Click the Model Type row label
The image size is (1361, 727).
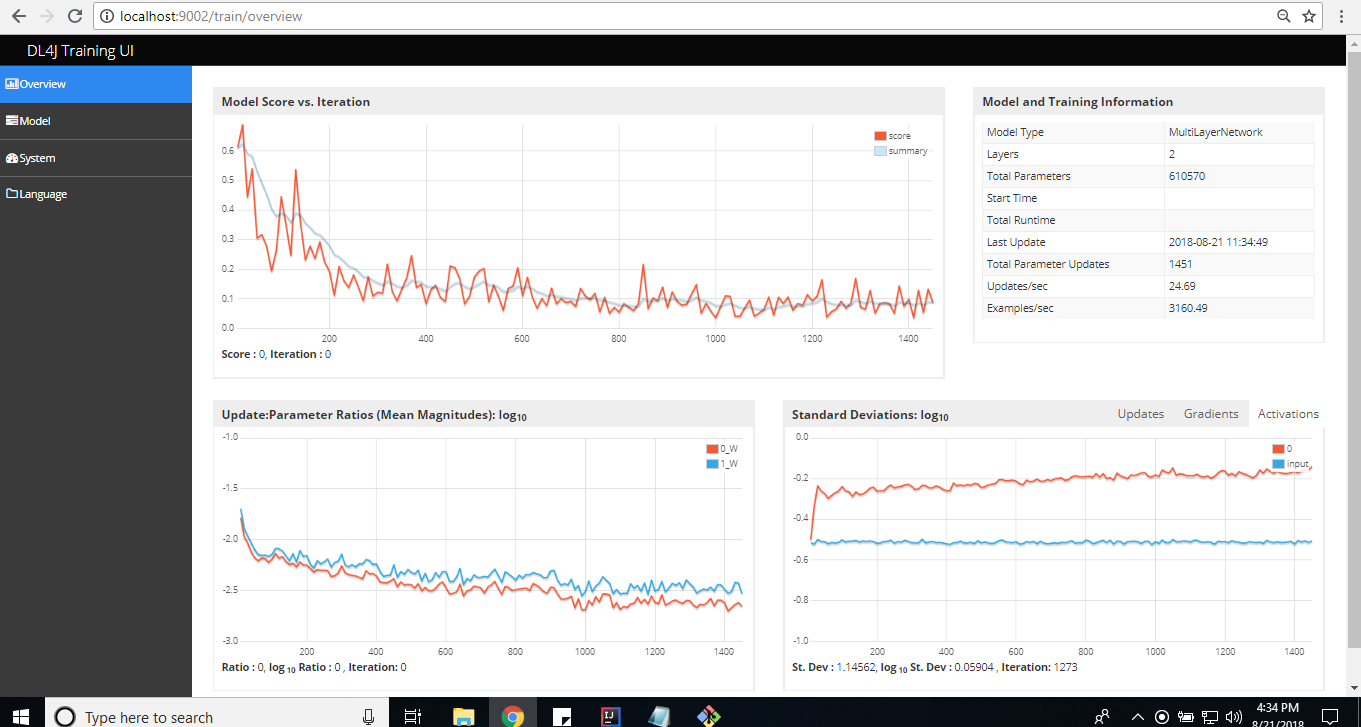(1015, 132)
